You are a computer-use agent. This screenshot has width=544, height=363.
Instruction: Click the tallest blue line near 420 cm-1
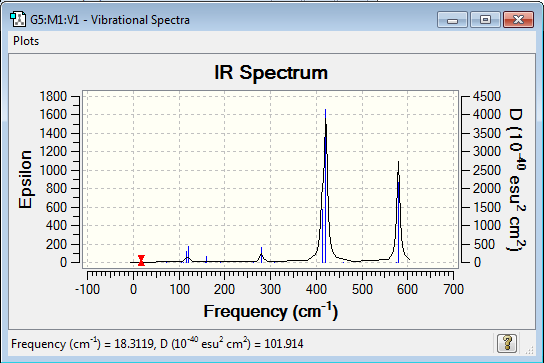325,187
